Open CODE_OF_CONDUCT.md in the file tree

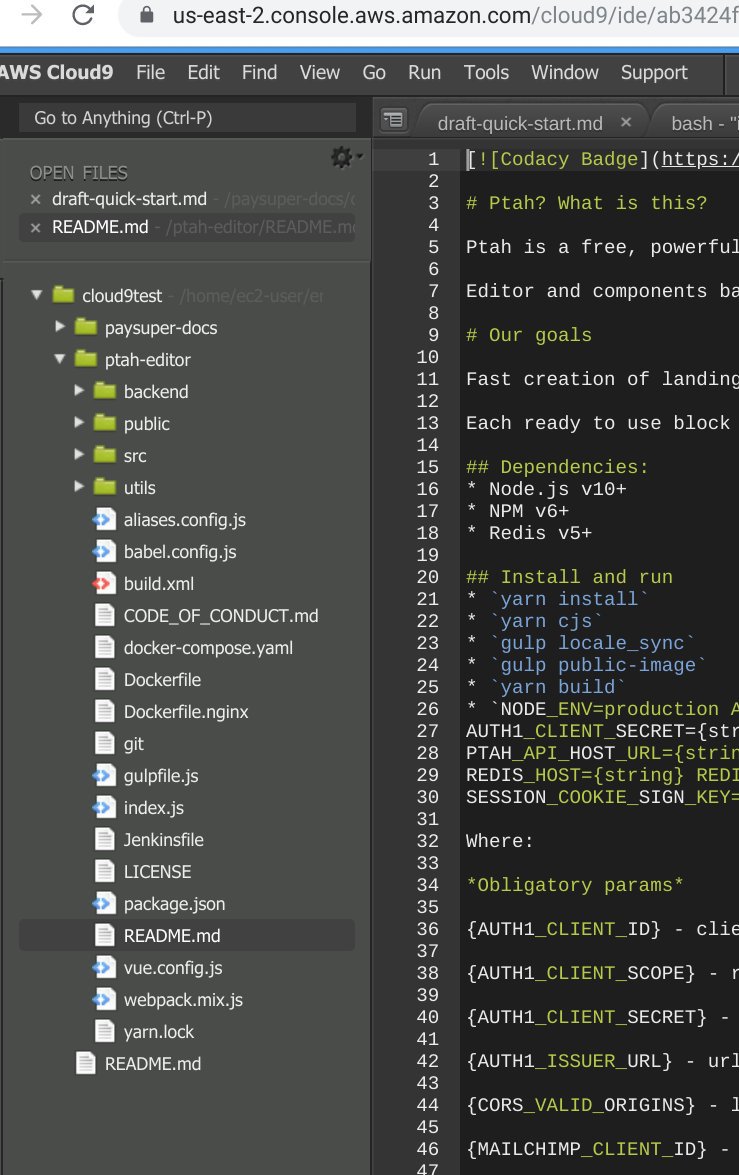221,616
